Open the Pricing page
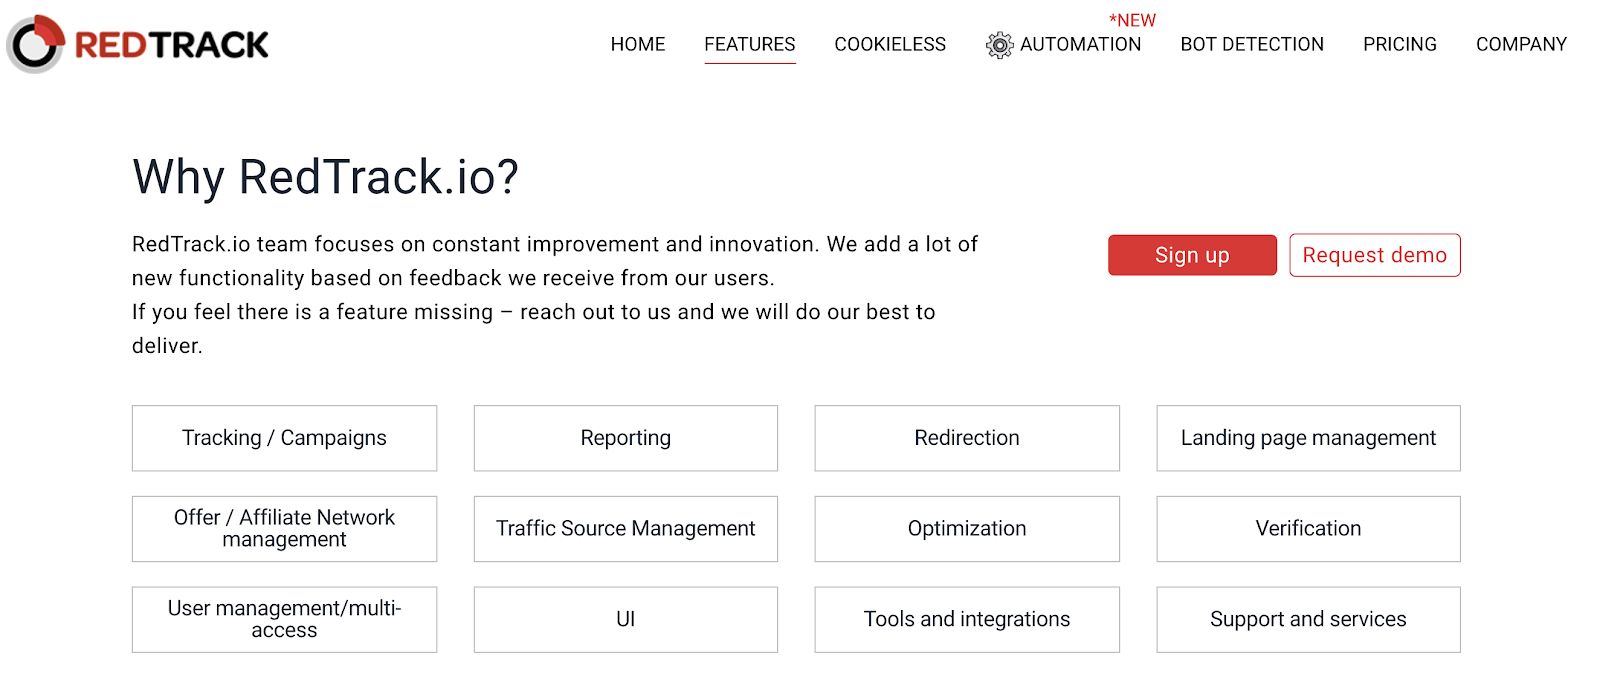 (x=1400, y=44)
